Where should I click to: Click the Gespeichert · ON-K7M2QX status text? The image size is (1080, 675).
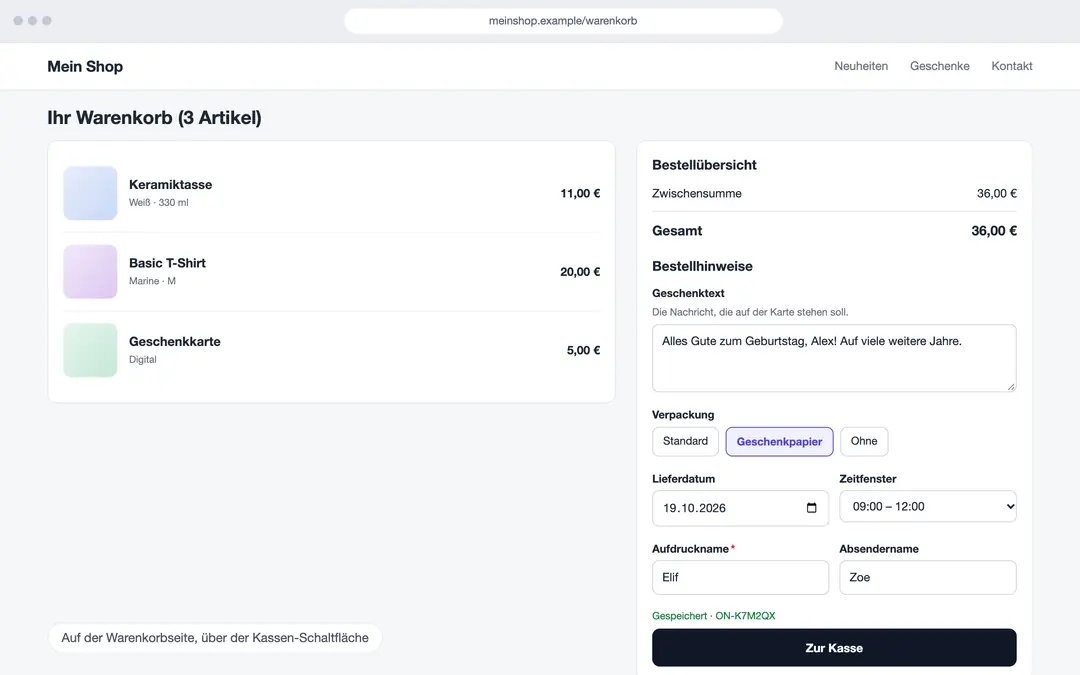pos(714,616)
